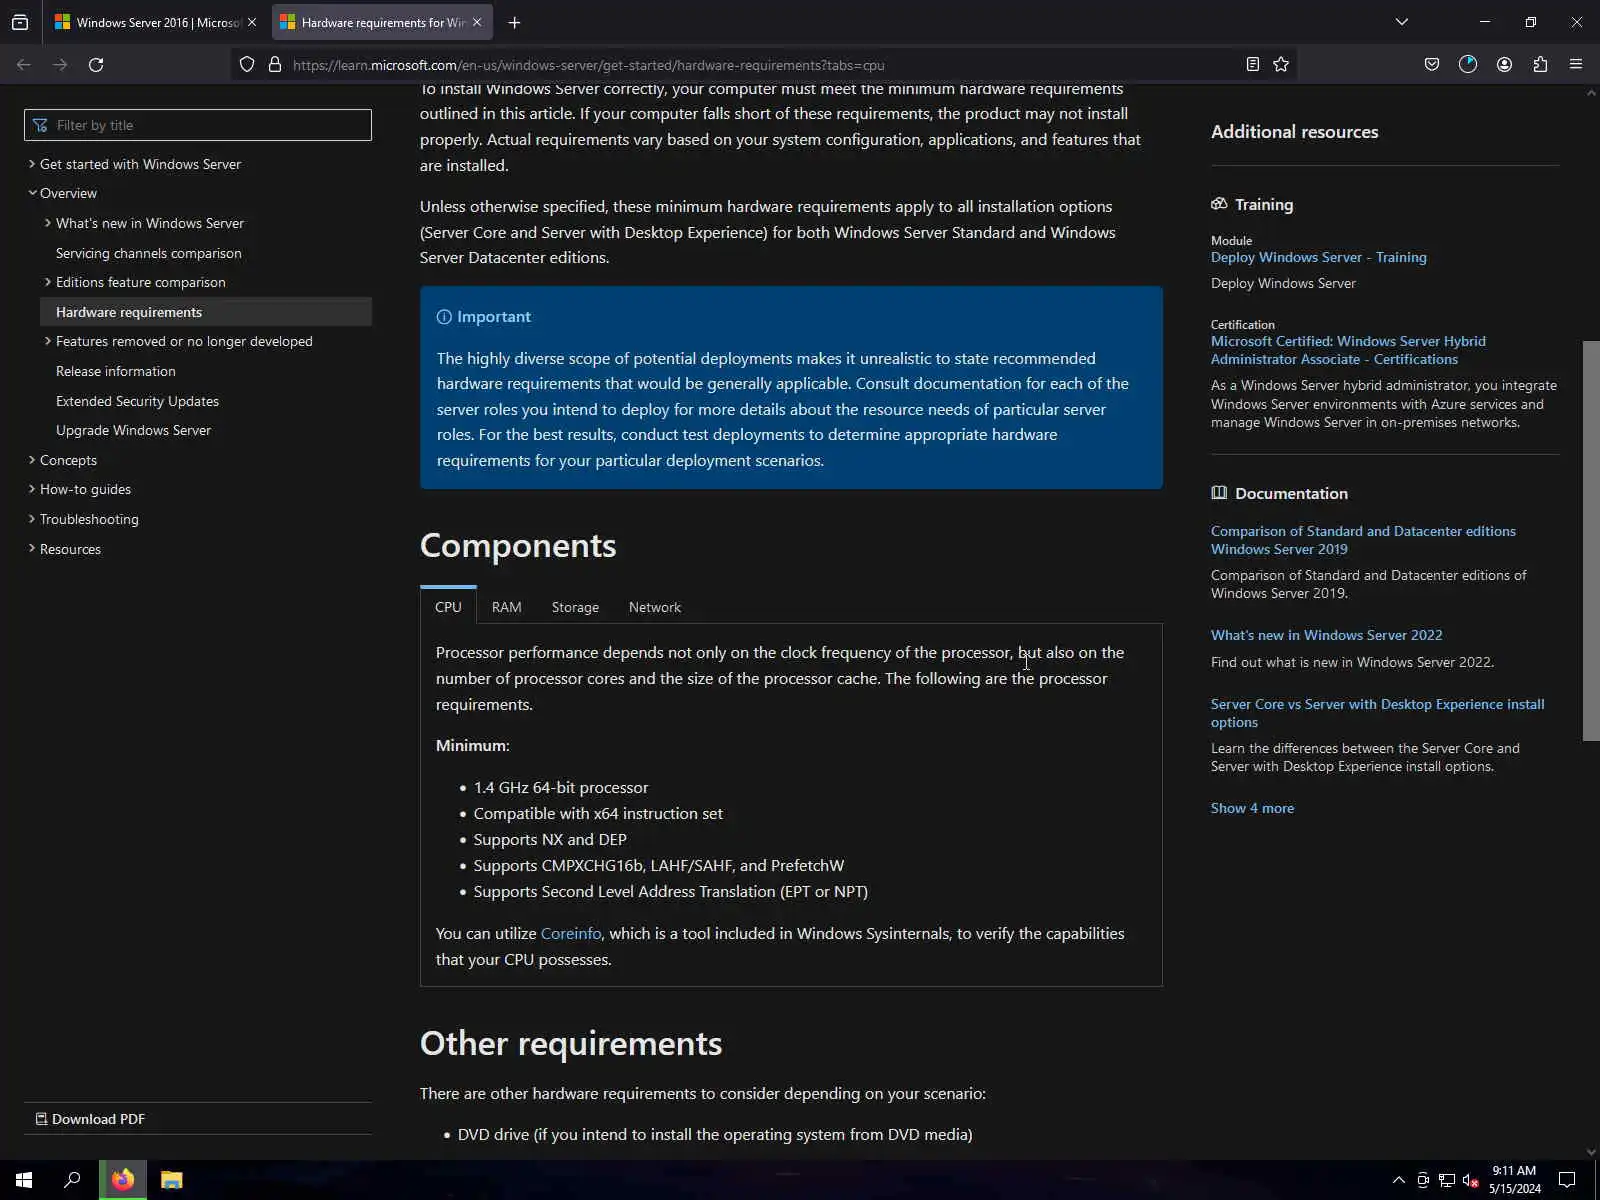The width and height of the screenshot is (1600, 1200).
Task: Close the Windows Server 2016 tab
Action: [x=252, y=22]
